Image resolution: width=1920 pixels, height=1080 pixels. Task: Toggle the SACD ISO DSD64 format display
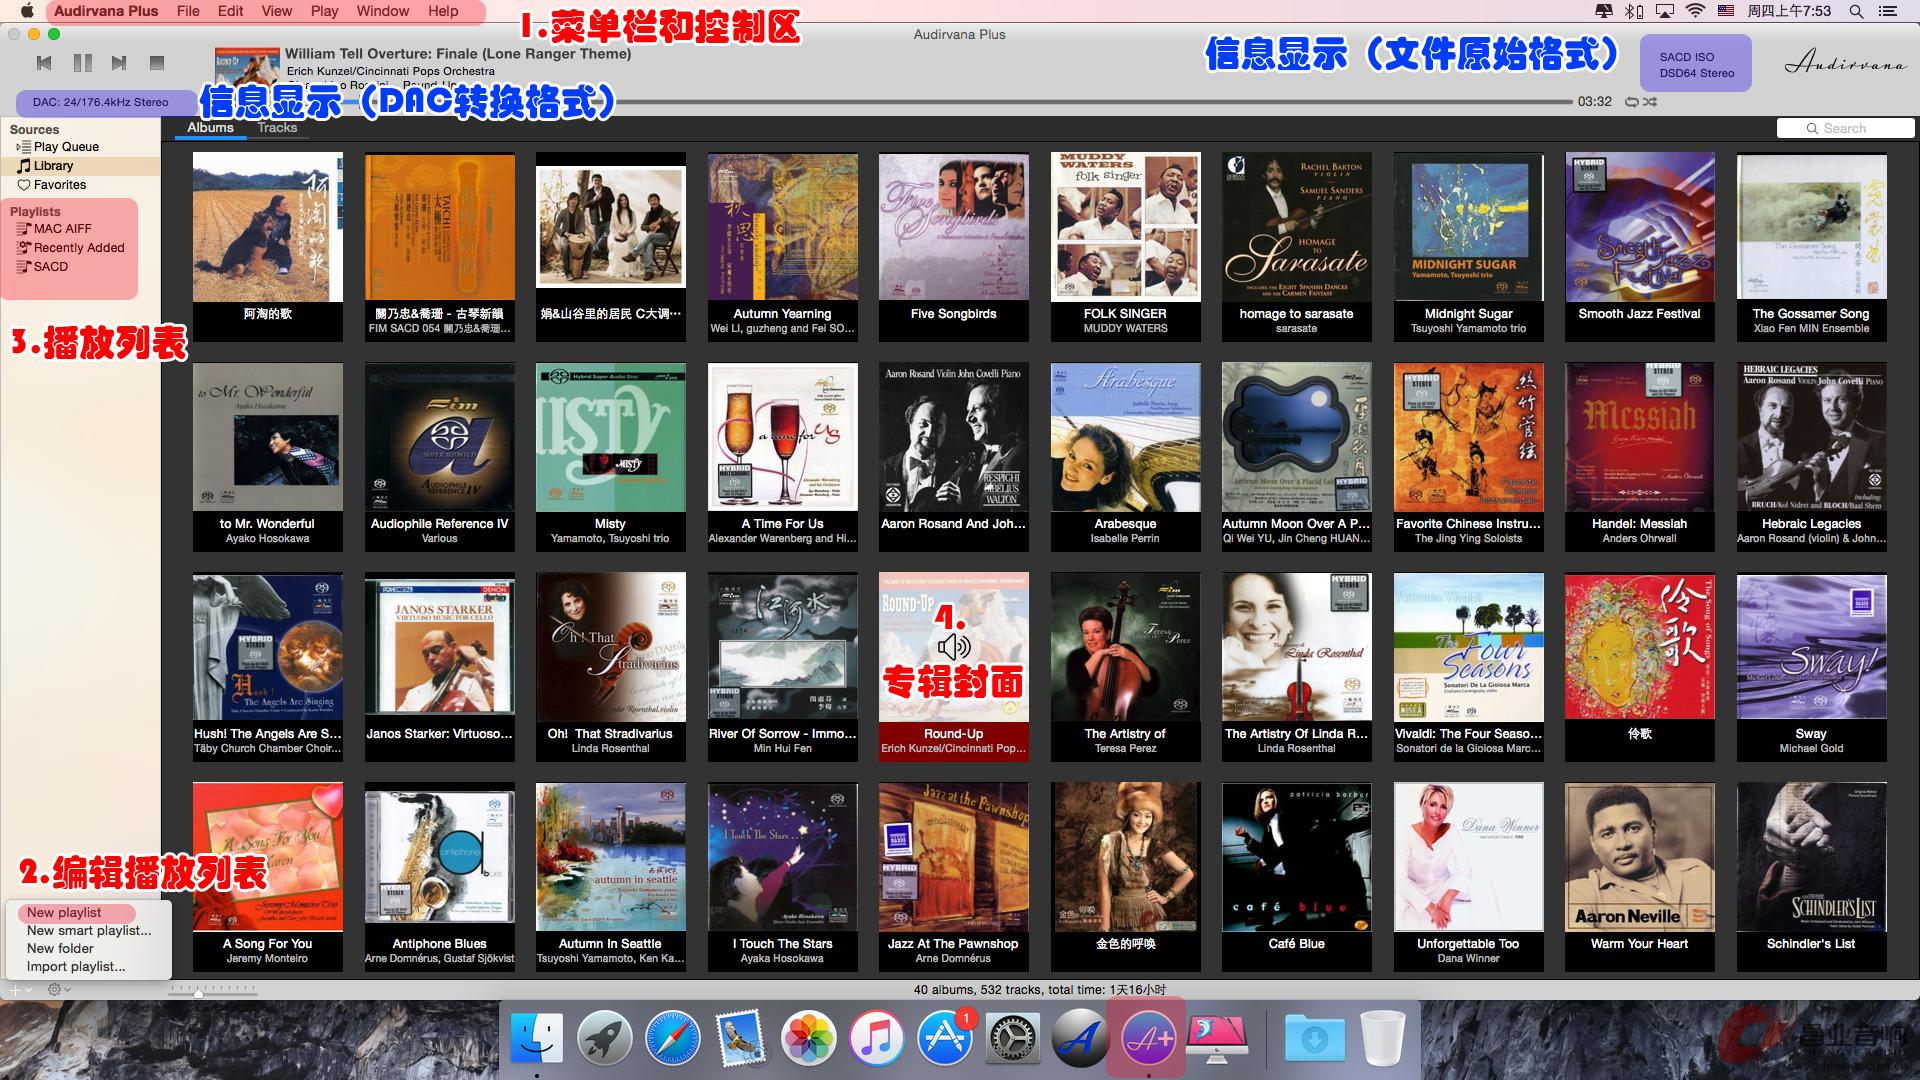point(1696,65)
